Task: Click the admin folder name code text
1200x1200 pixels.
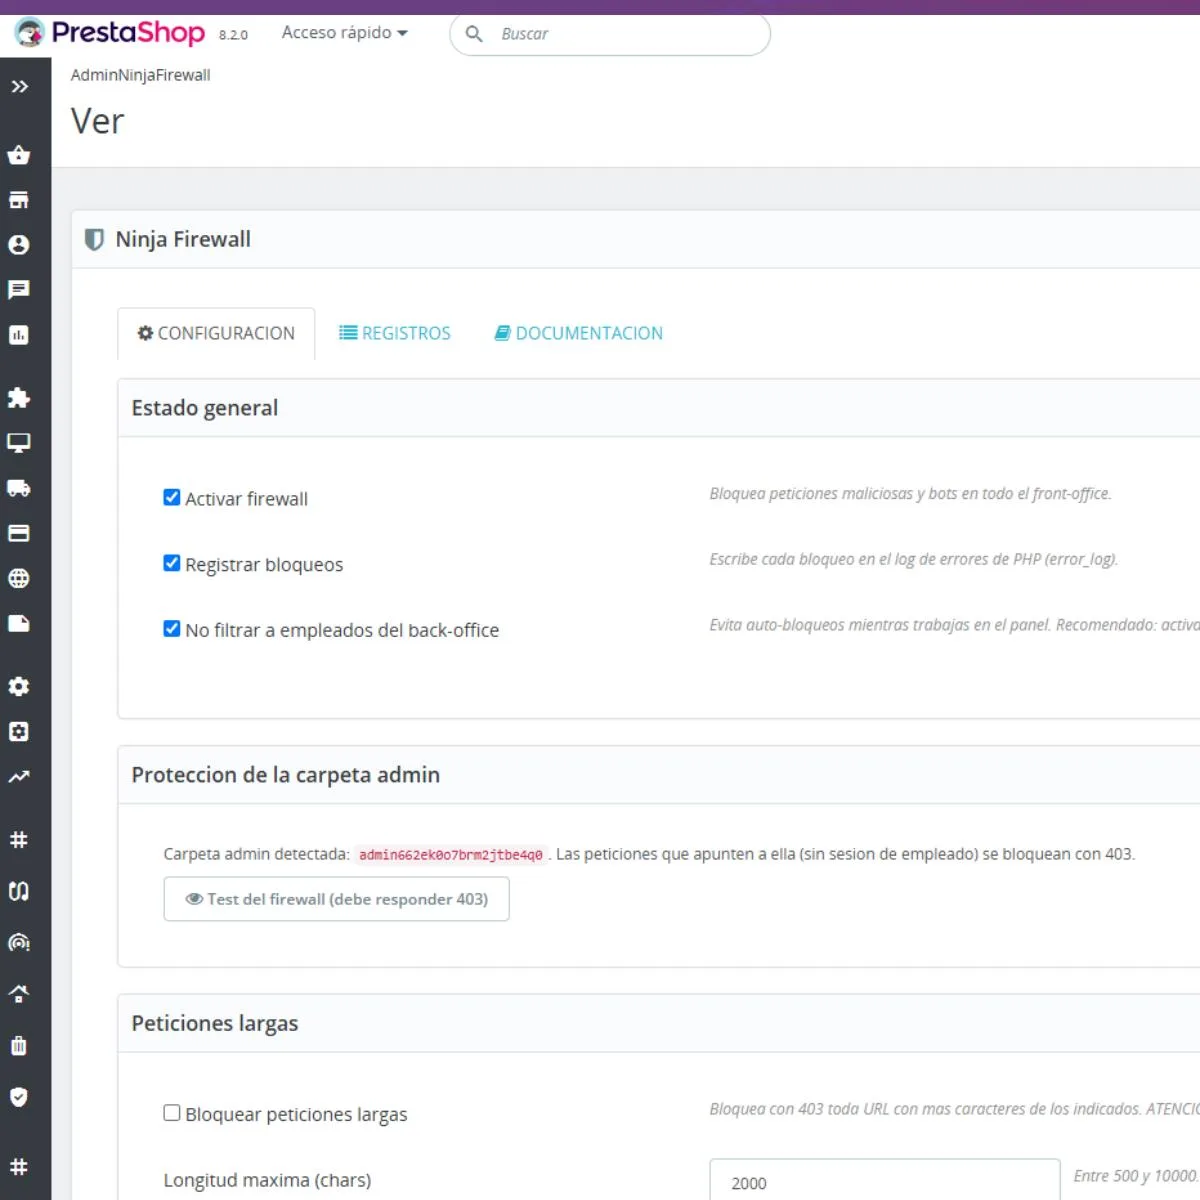Action: tap(451, 855)
